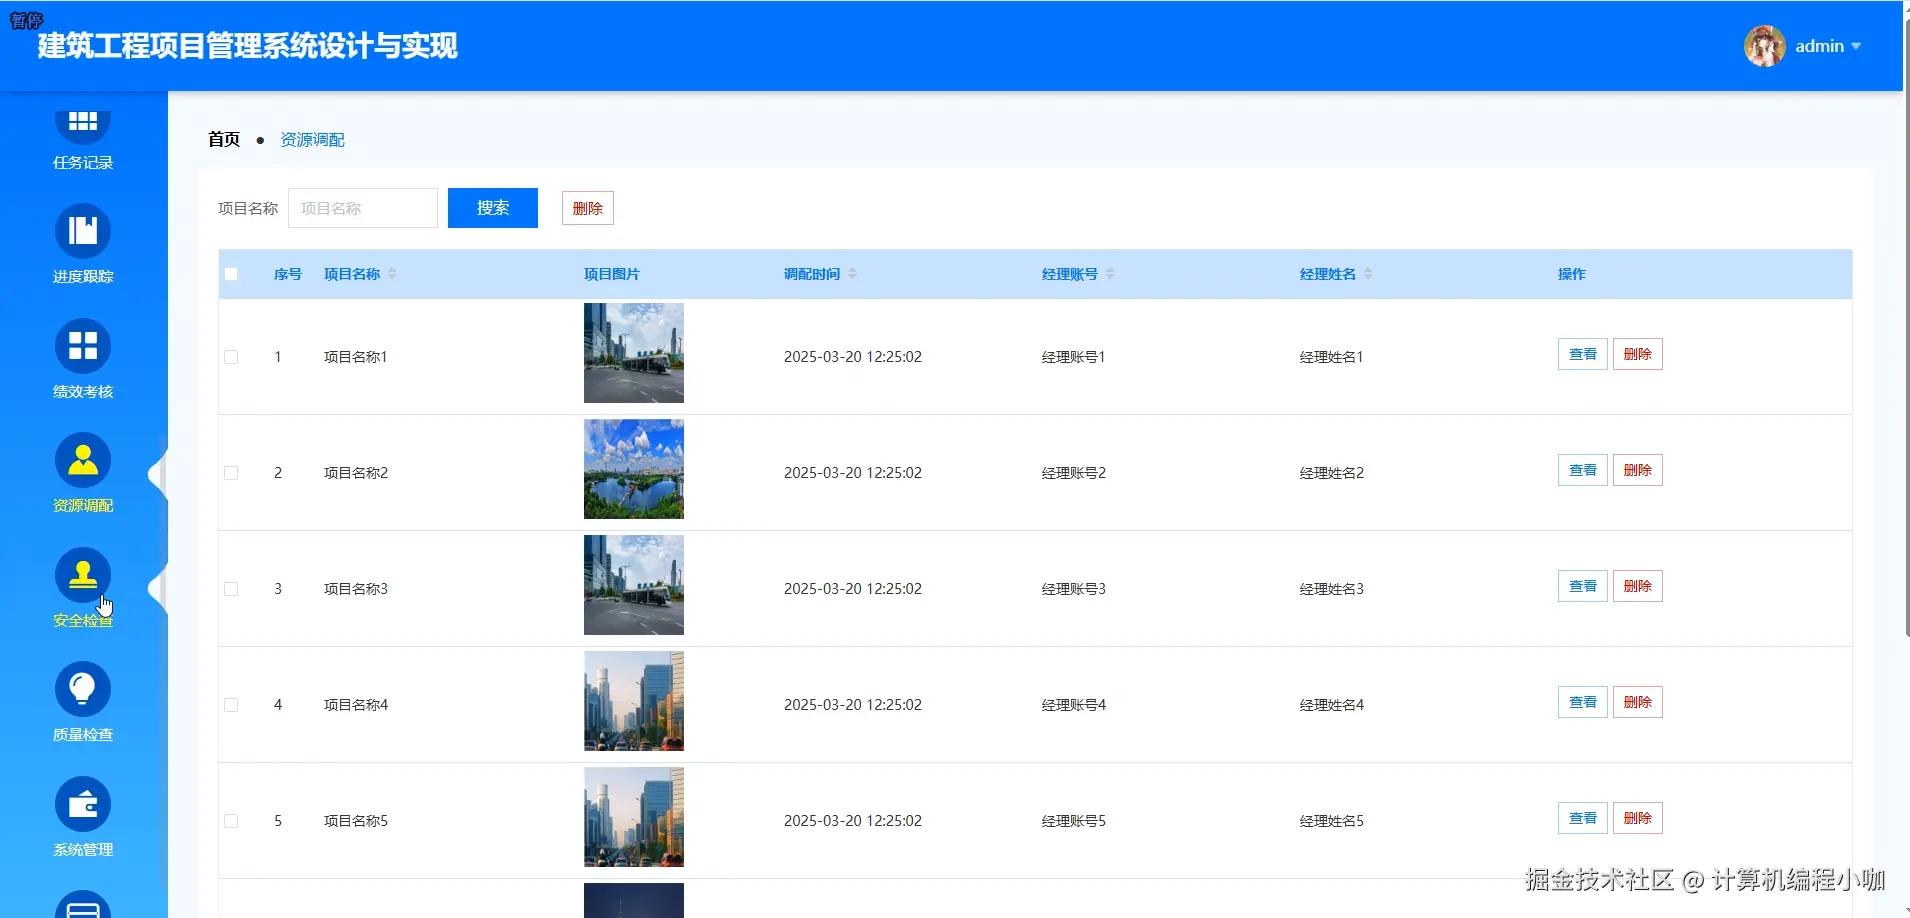Sort by 项目名称 column arrows
Image resolution: width=1910 pixels, height=918 pixels.
(392, 274)
